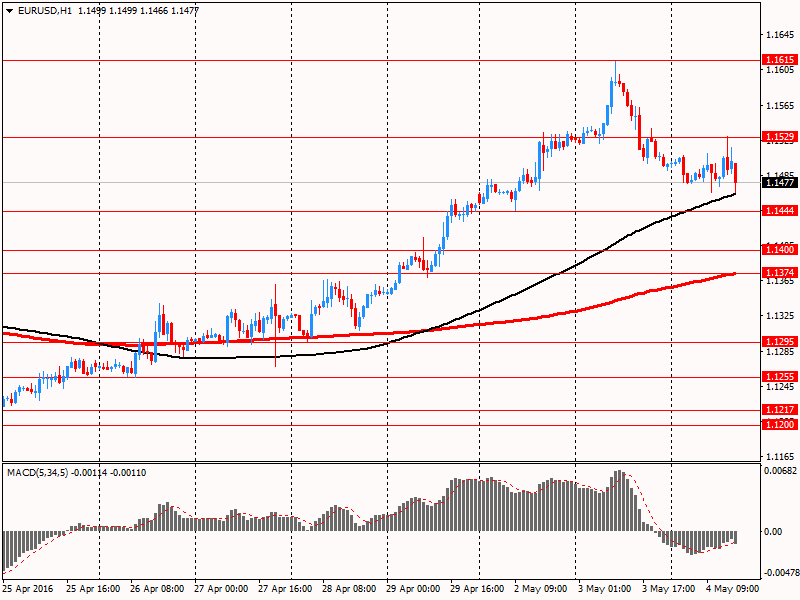Image resolution: width=800 pixels, height=600 pixels.
Task: Select the 1.1400 red price level label
Action: pos(780,249)
